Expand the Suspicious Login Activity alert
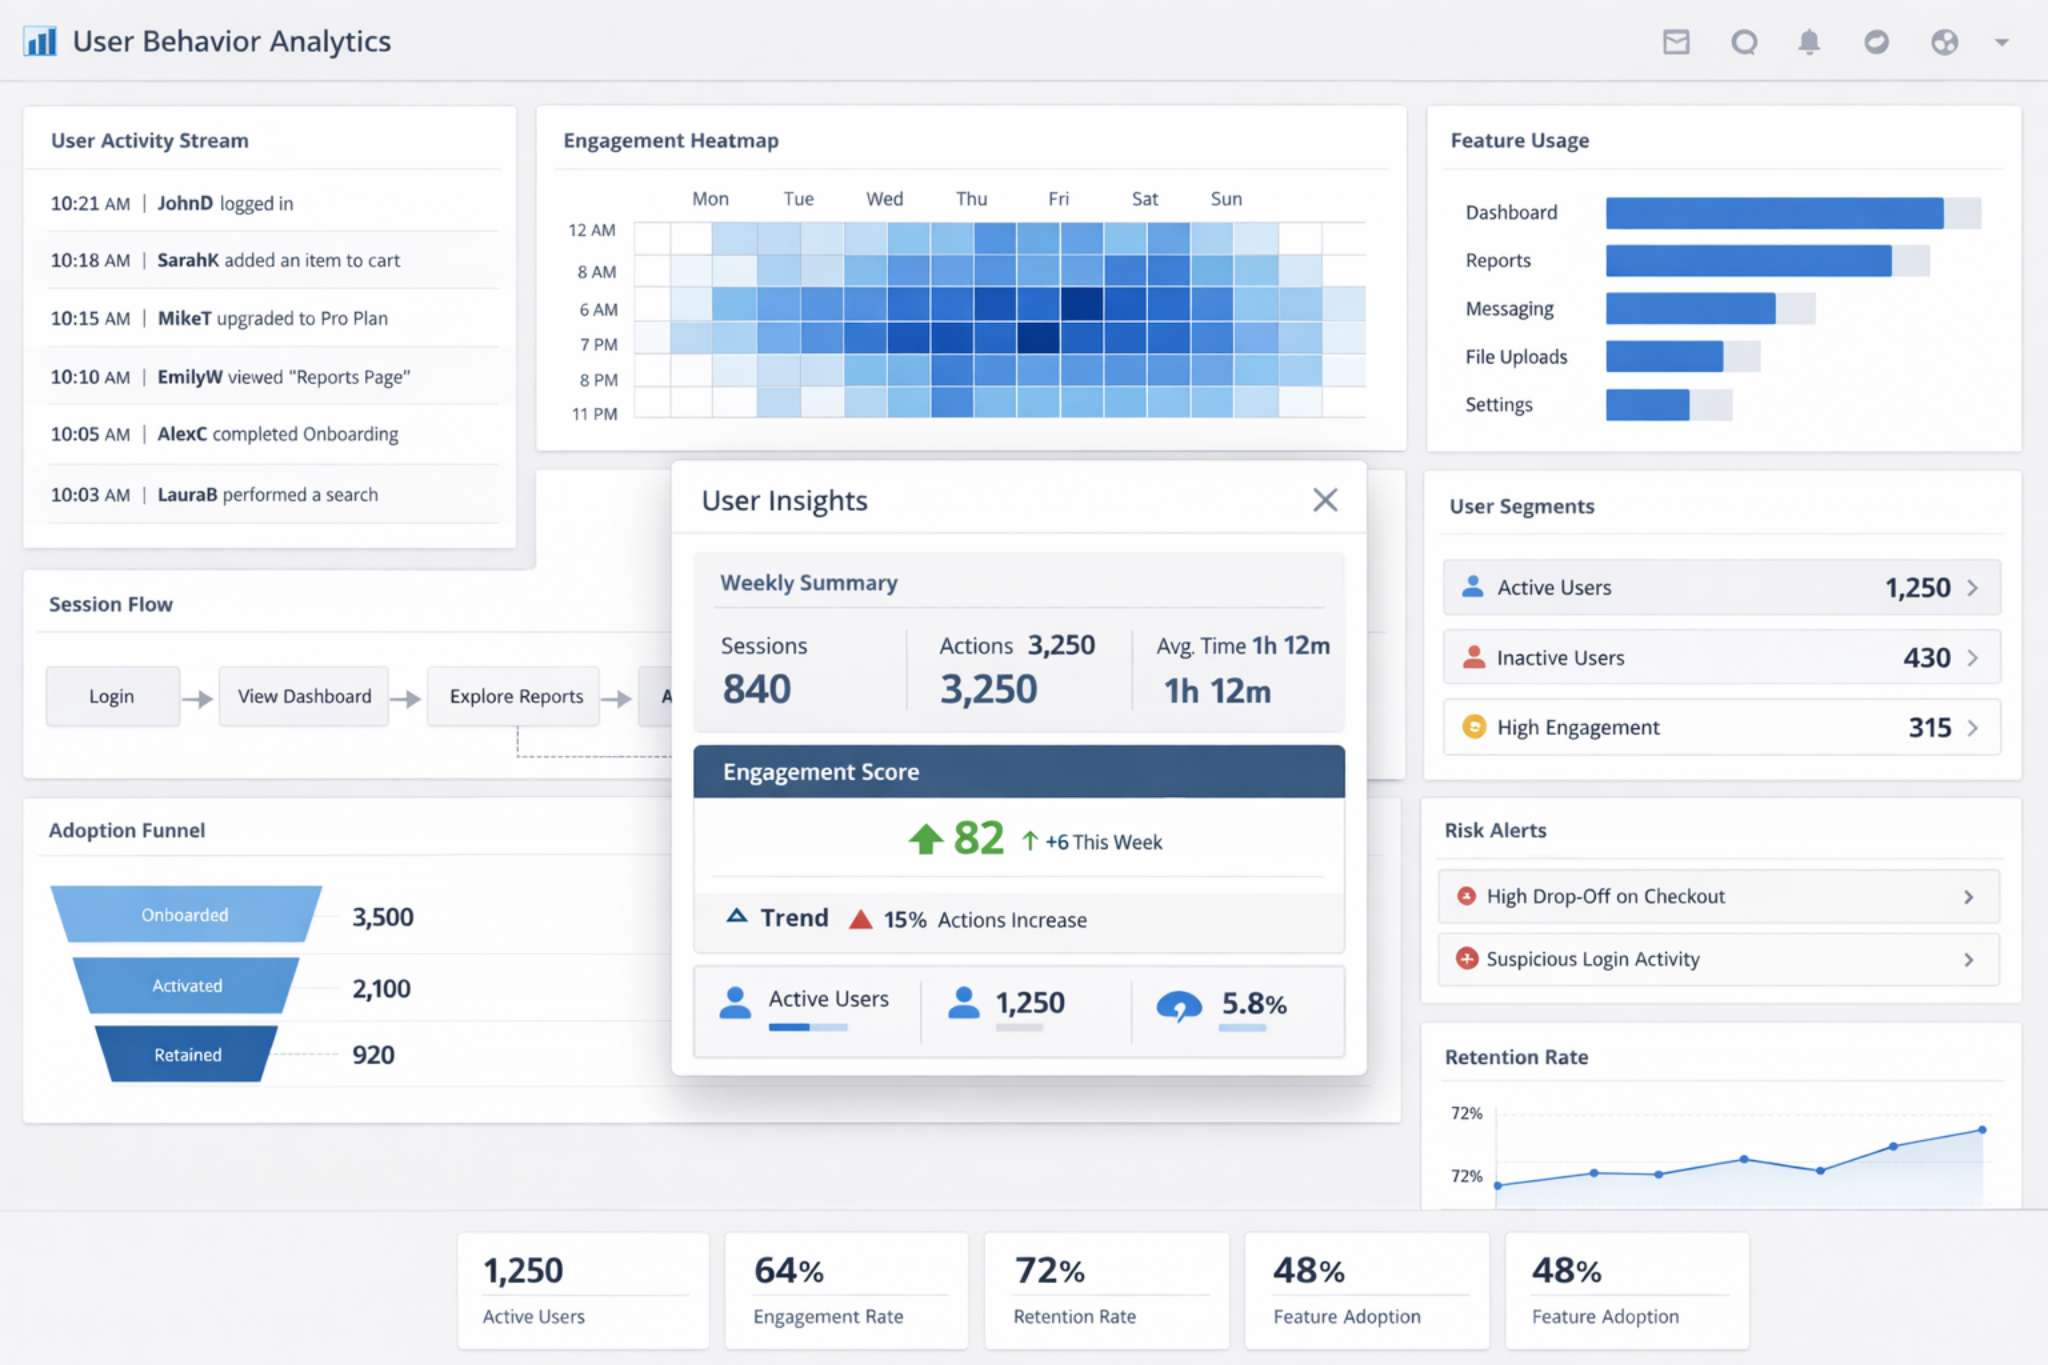This screenshot has width=2048, height=1365. [1968, 959]
